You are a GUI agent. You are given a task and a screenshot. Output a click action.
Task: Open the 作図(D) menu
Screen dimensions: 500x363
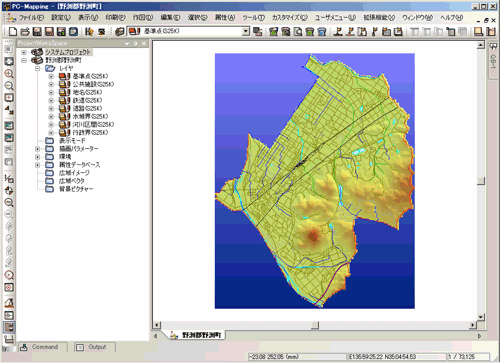coord(143,18)
